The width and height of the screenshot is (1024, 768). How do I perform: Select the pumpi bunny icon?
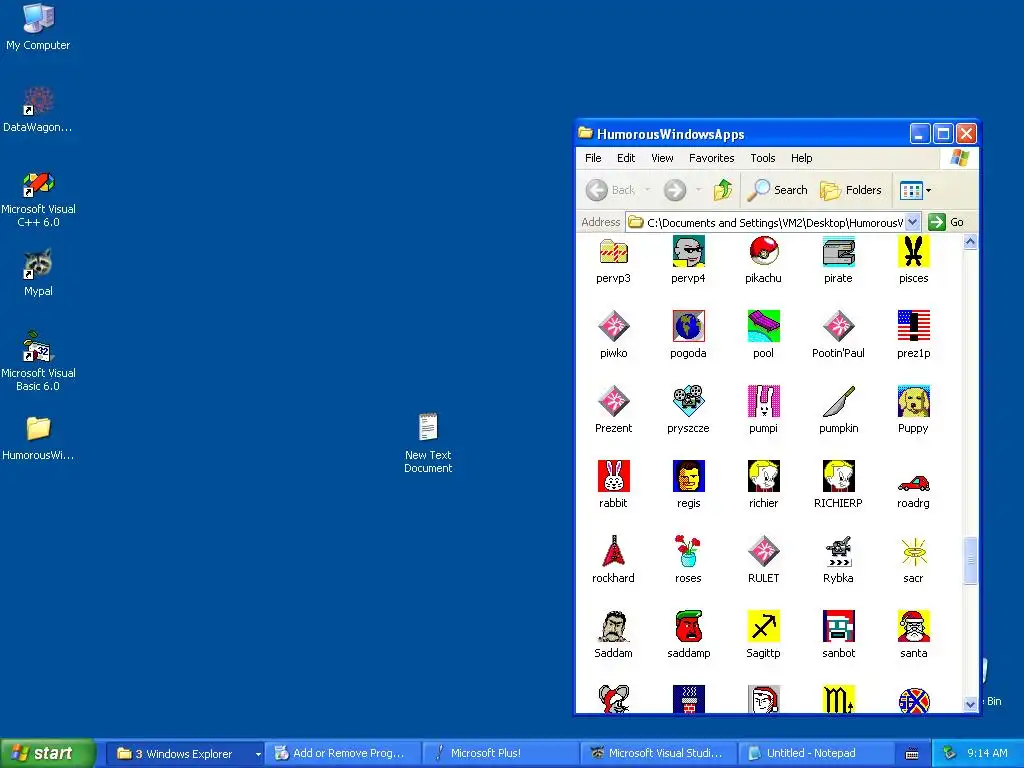coord(763,401)
